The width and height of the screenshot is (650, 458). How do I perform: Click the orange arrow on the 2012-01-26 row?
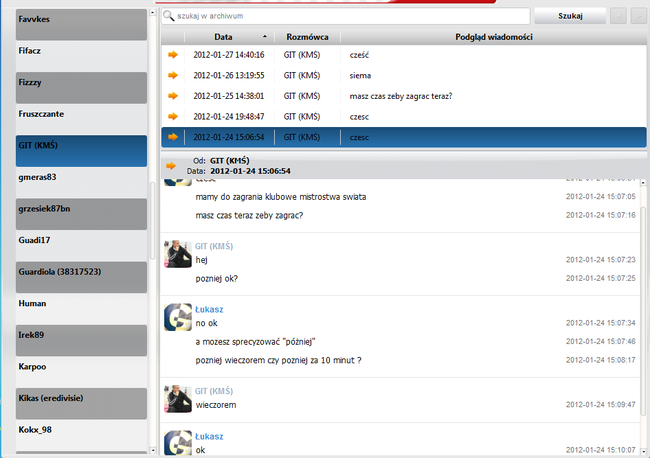pyautogui.click(x=172, y=75)
